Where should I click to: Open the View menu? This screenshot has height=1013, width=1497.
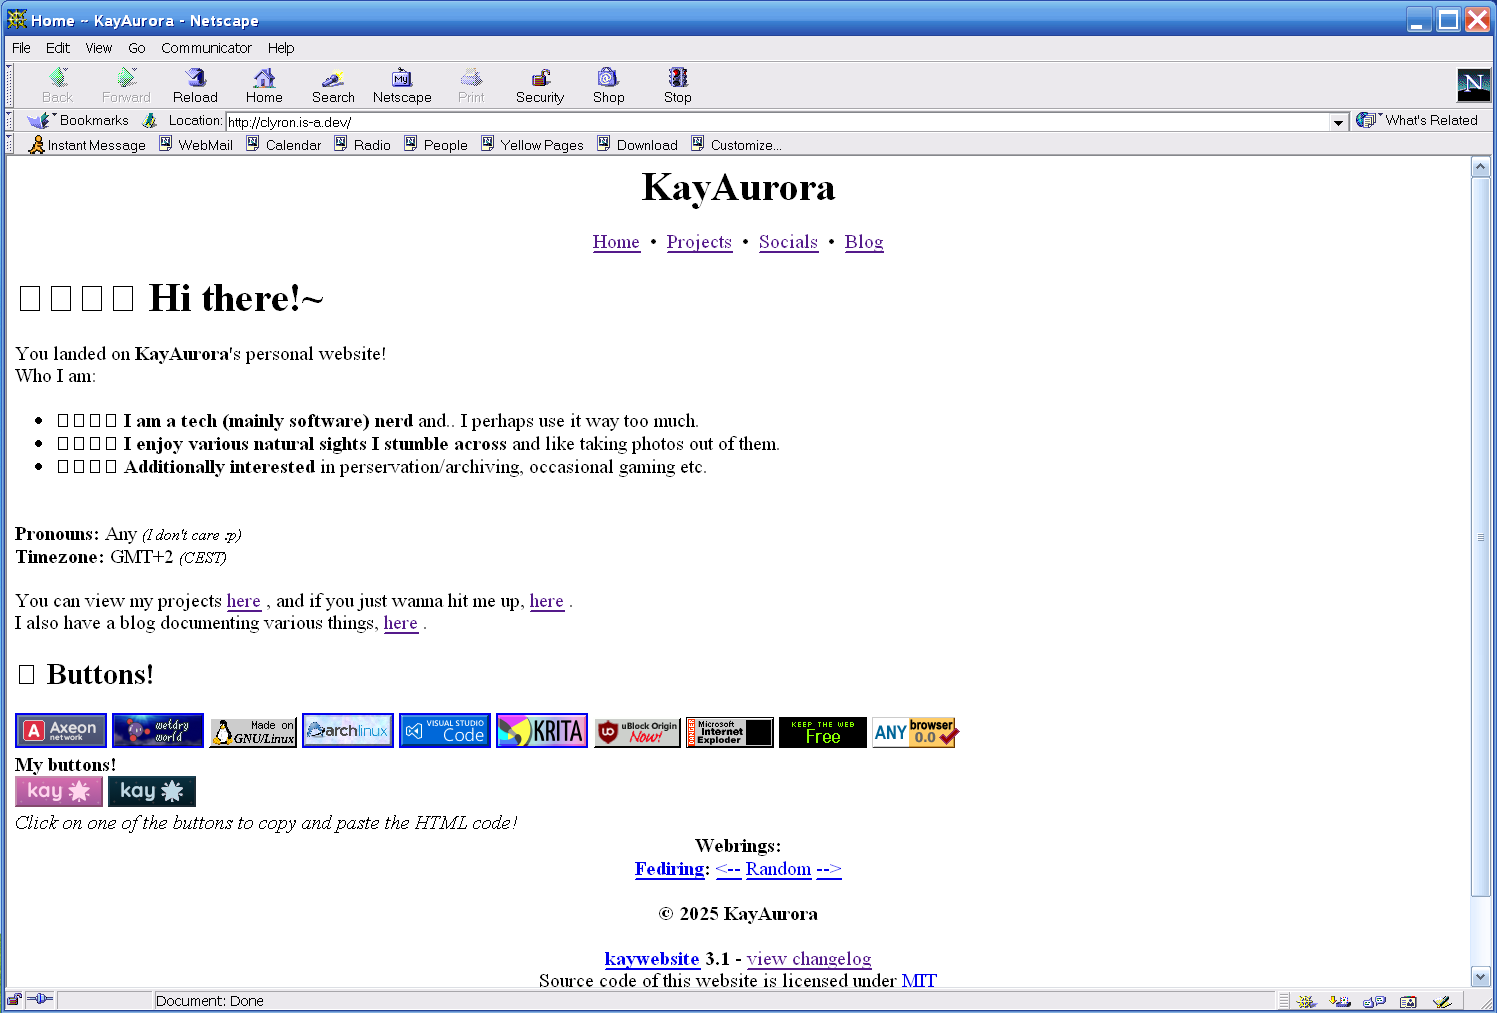click(x=98, y=48)
